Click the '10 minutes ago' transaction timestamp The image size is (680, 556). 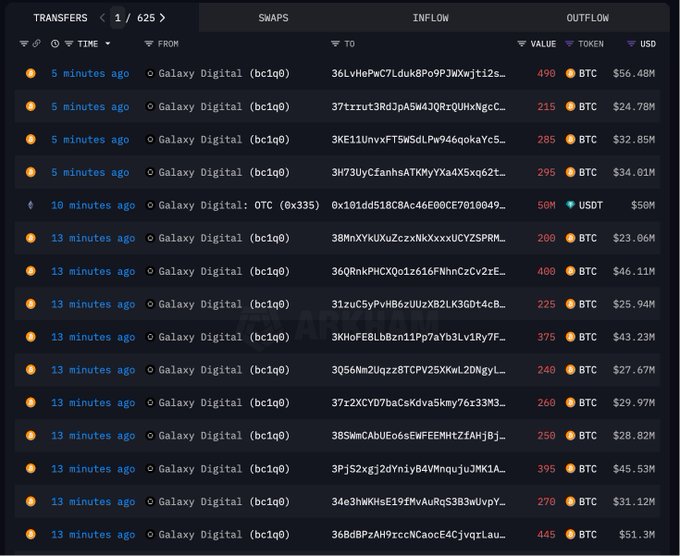pyautogui.click(x=93, y=205)
